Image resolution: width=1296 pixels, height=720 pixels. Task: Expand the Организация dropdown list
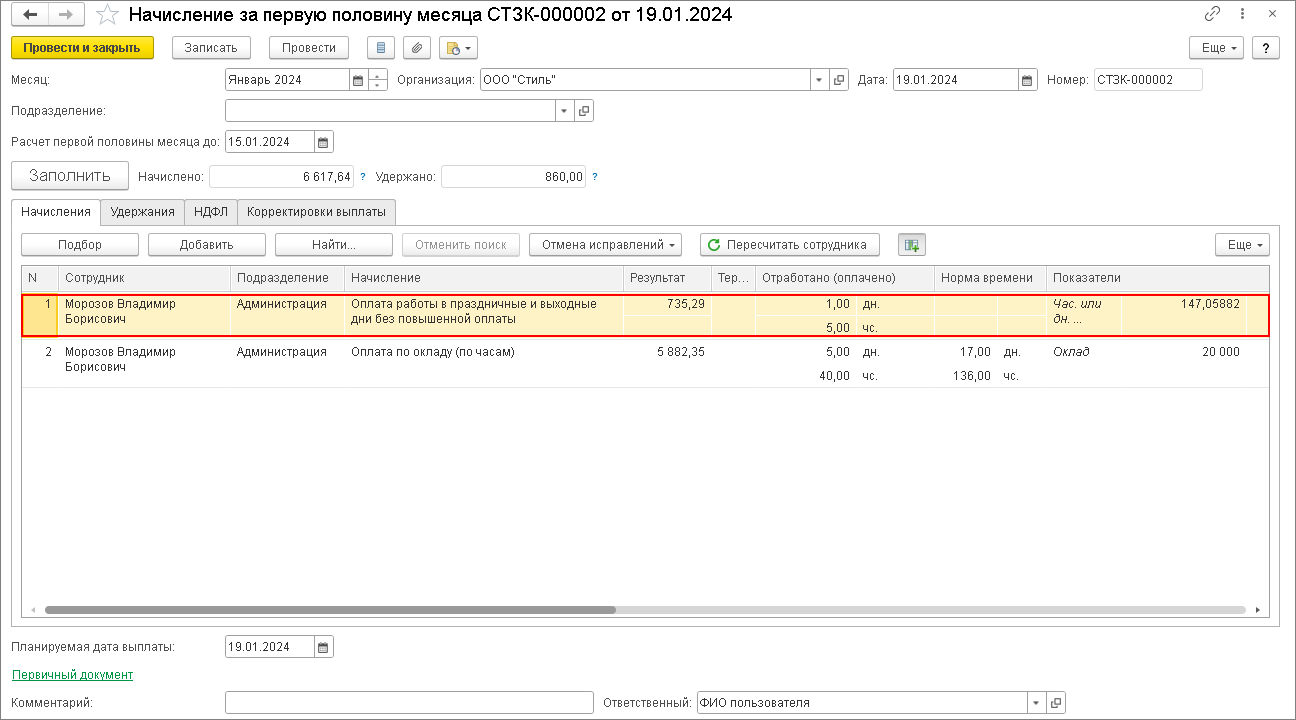pyautogui.click(x=819, y=80)
